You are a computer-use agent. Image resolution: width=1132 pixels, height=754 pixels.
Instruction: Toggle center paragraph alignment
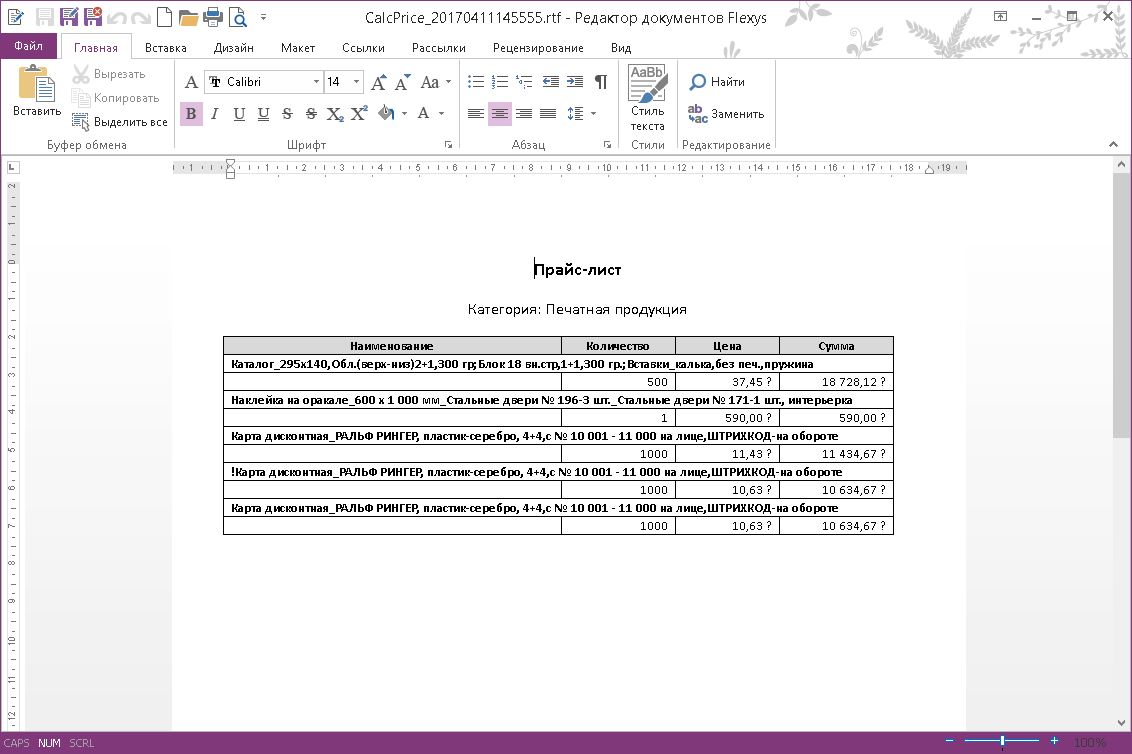click(500, 114)
